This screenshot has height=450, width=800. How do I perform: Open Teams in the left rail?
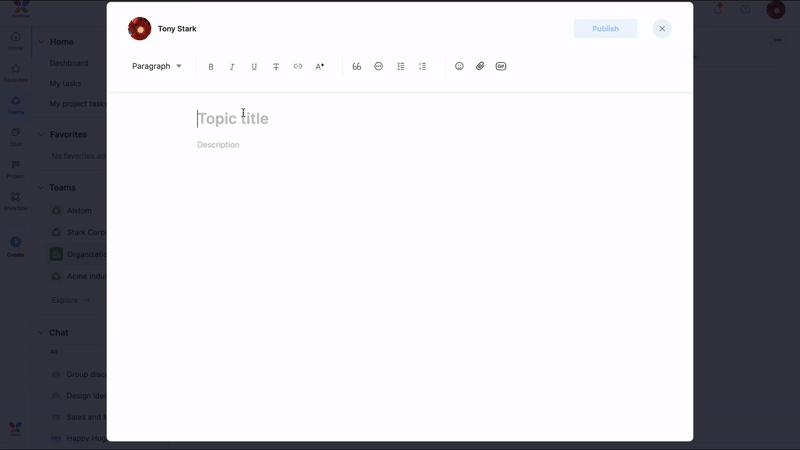[x=15, y=105]
